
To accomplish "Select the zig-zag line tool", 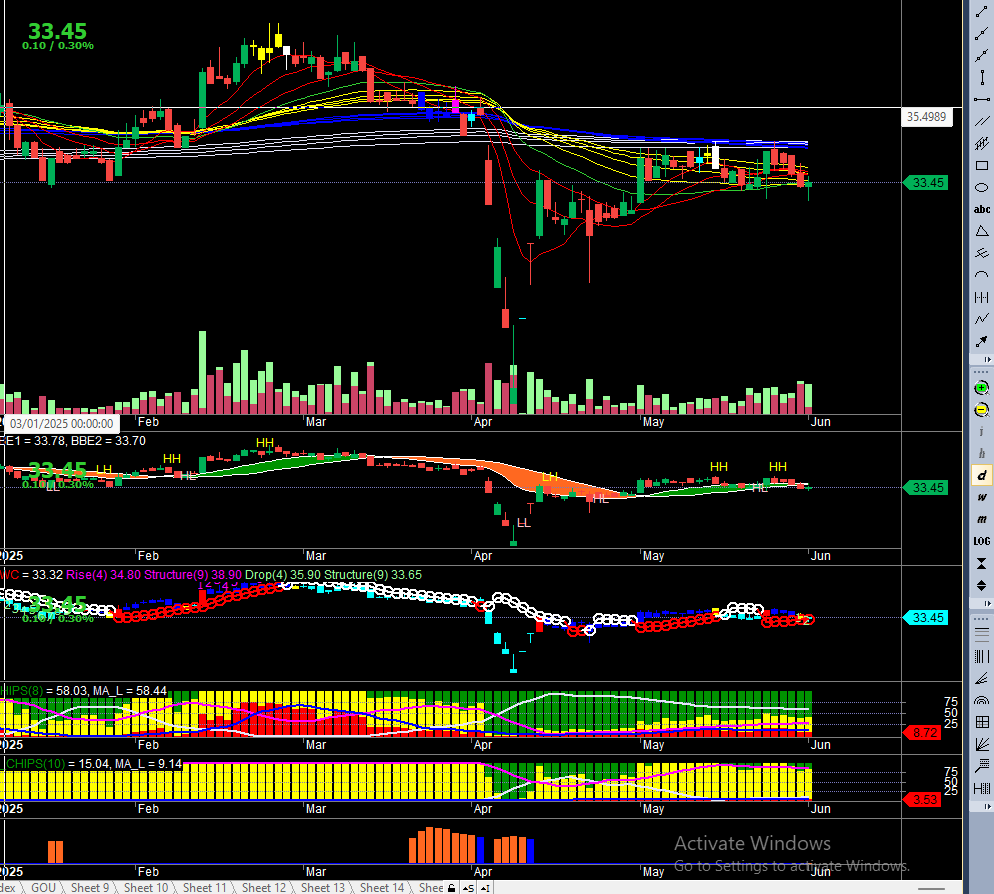I will click(981, 318).
